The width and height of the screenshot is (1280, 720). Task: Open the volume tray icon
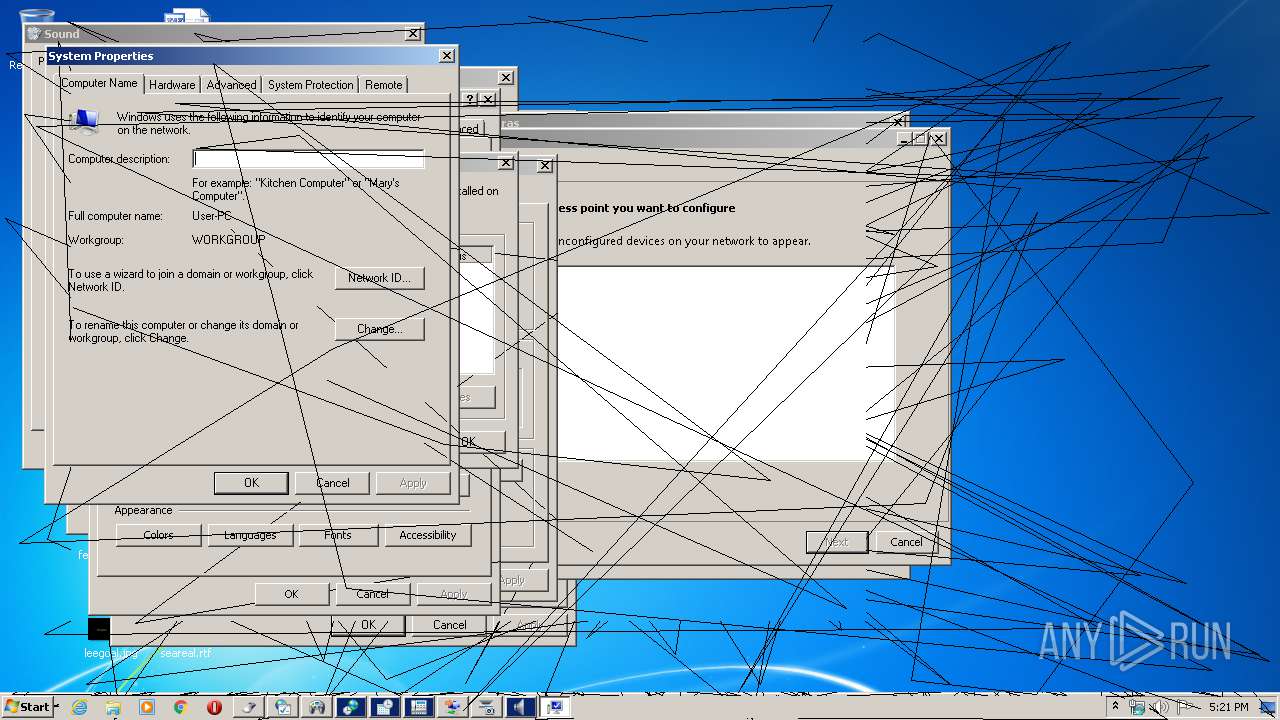[1160, 707]
